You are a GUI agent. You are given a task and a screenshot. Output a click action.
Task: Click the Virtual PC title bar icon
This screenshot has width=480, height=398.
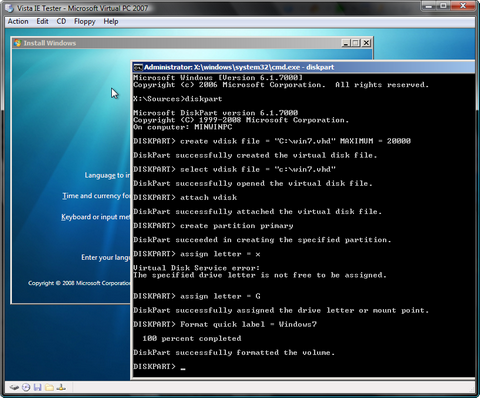(10, 8)
